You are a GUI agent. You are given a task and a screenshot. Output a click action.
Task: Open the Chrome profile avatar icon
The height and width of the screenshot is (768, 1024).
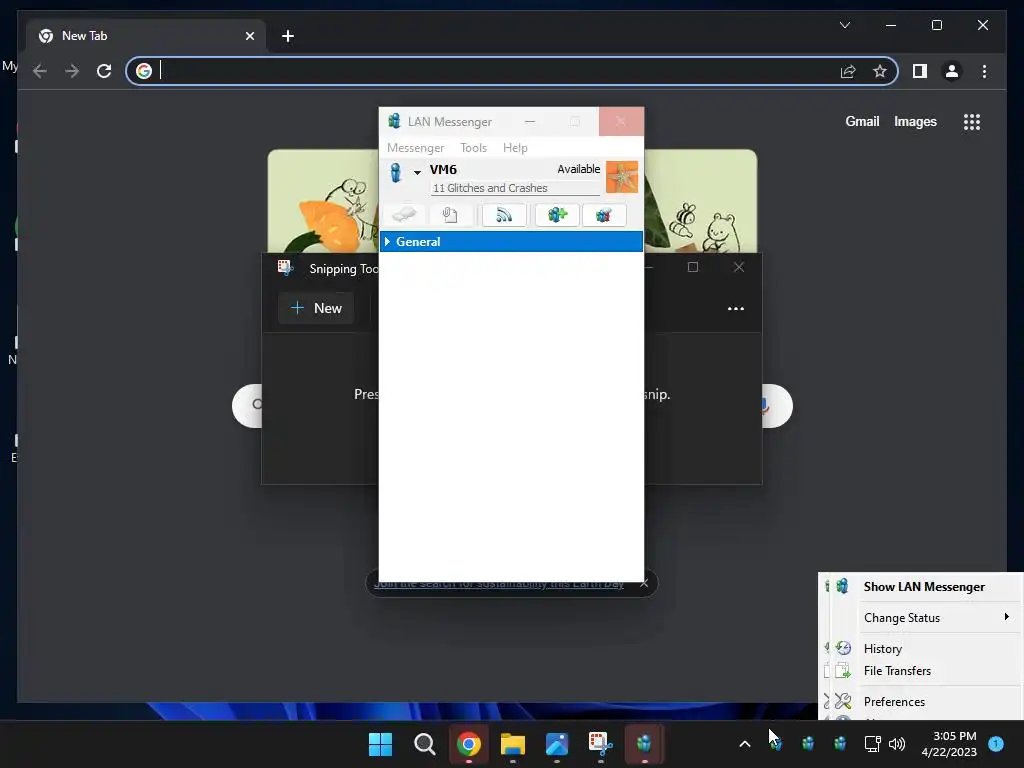click(952, 71)
